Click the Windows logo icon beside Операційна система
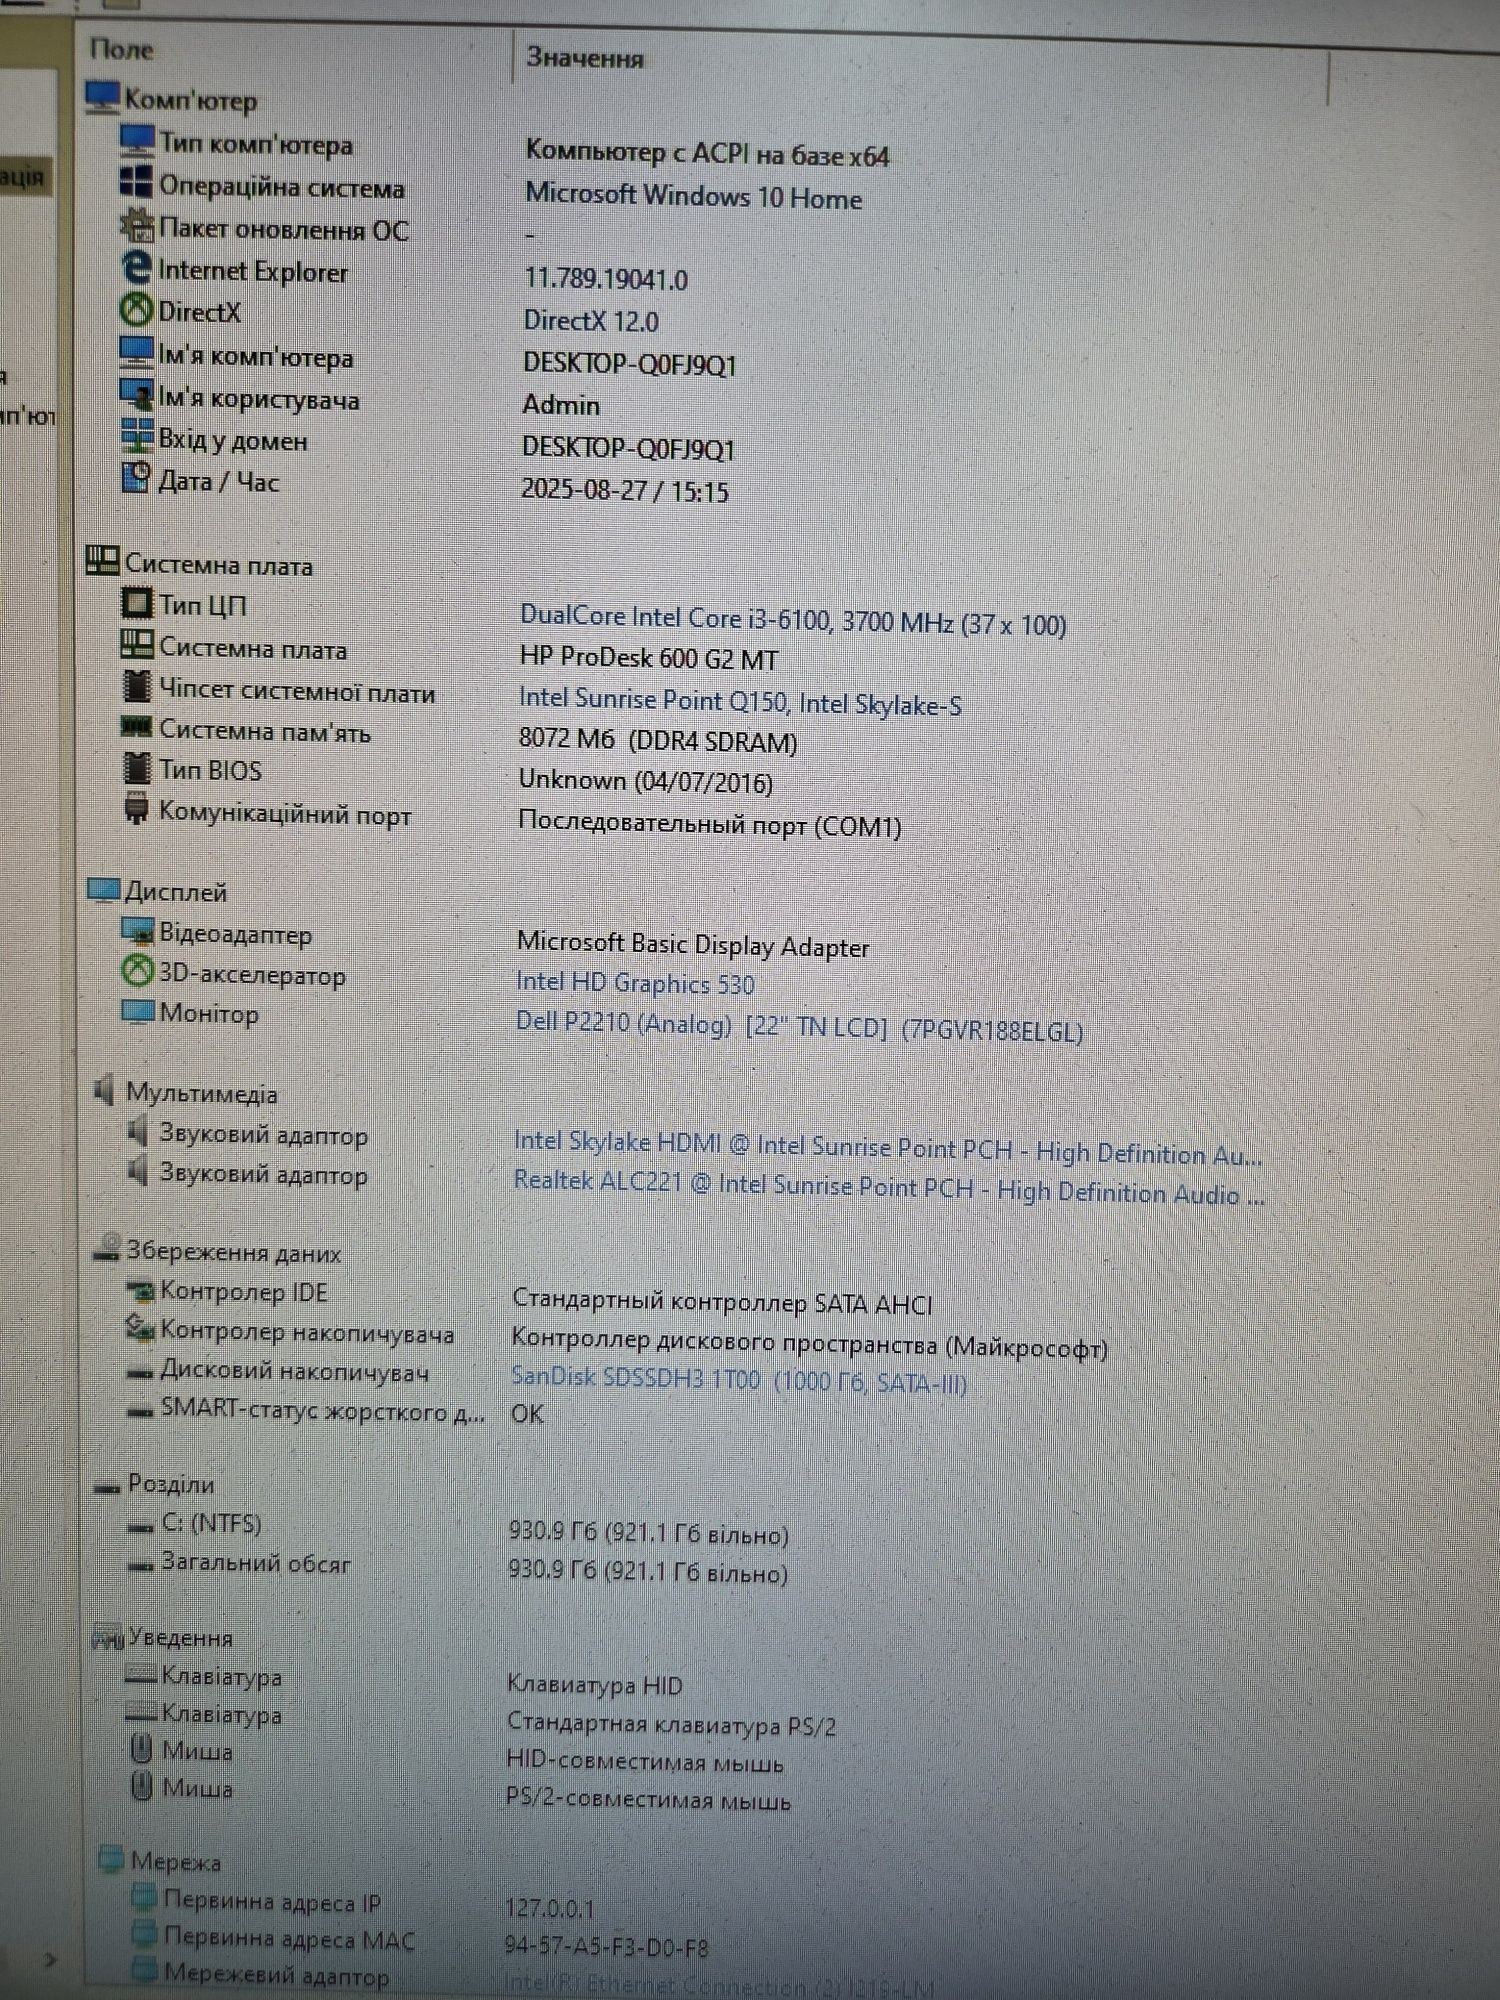The width and height of the screenshot is (1500, 2000). 135,183
